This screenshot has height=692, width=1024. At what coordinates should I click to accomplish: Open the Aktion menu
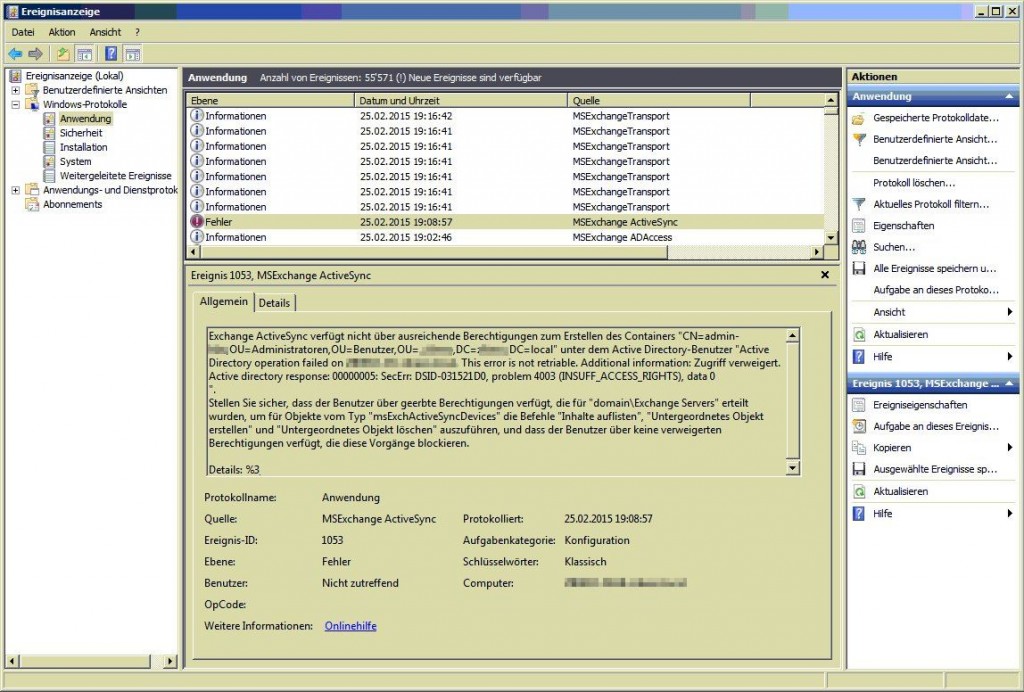point(61,32)
